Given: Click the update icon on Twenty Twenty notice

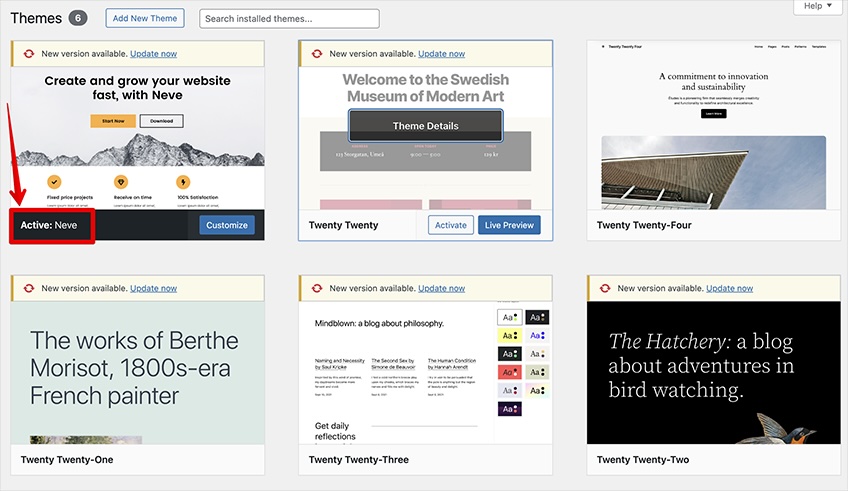Looking at the screenshot, I should [317, 54].
